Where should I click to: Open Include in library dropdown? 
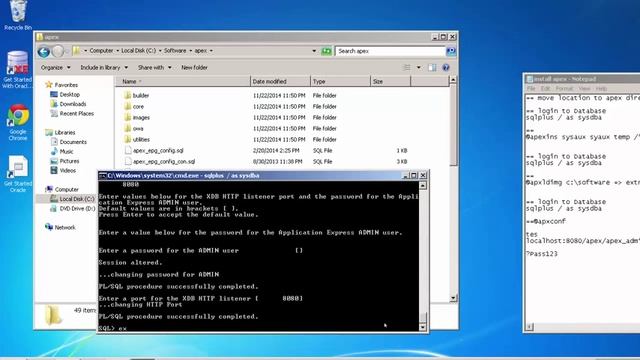click(x=104, y=67)
